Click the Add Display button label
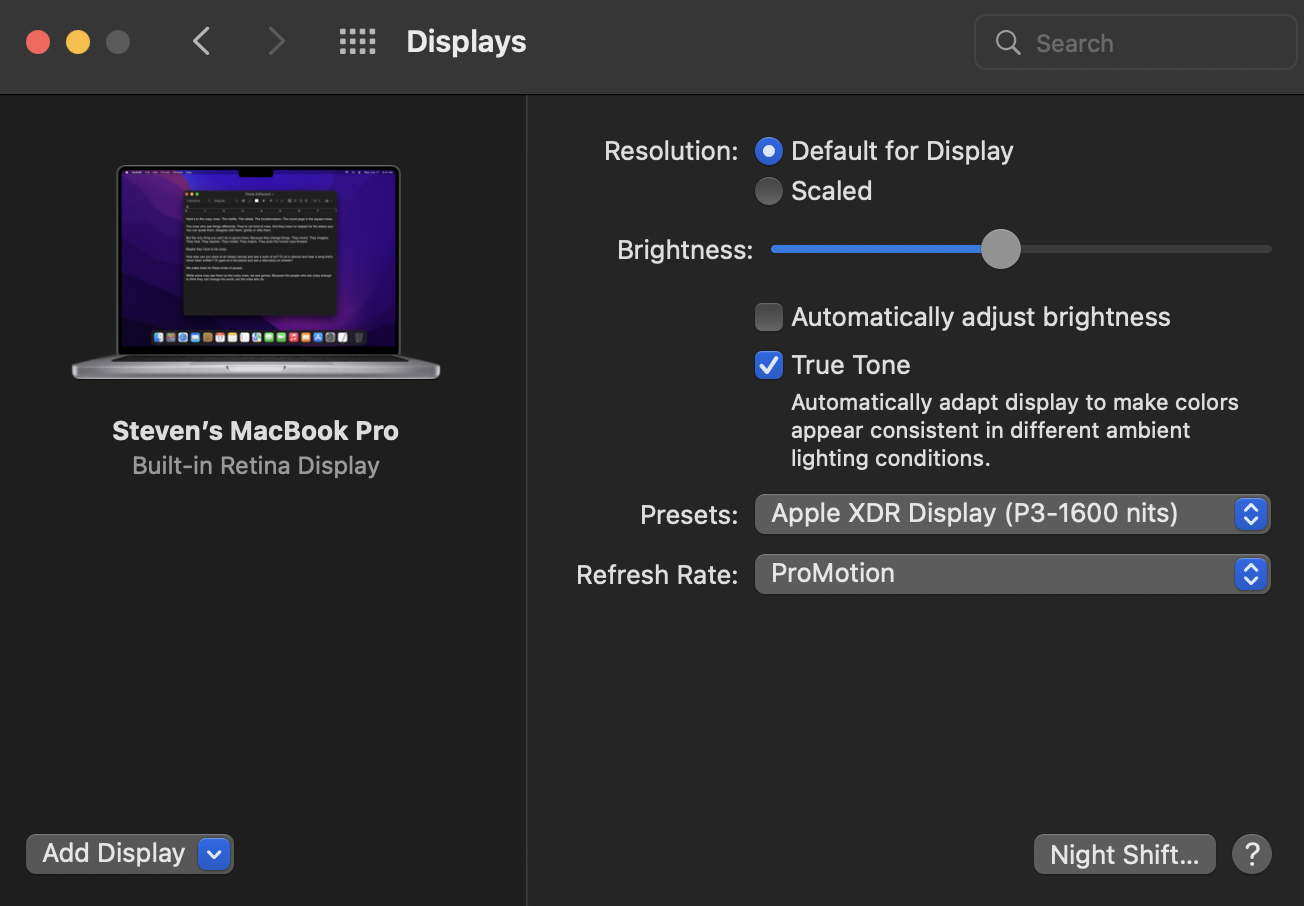Image resolution: width=1304 pixels, height=906 pixels. pos(114,854)
